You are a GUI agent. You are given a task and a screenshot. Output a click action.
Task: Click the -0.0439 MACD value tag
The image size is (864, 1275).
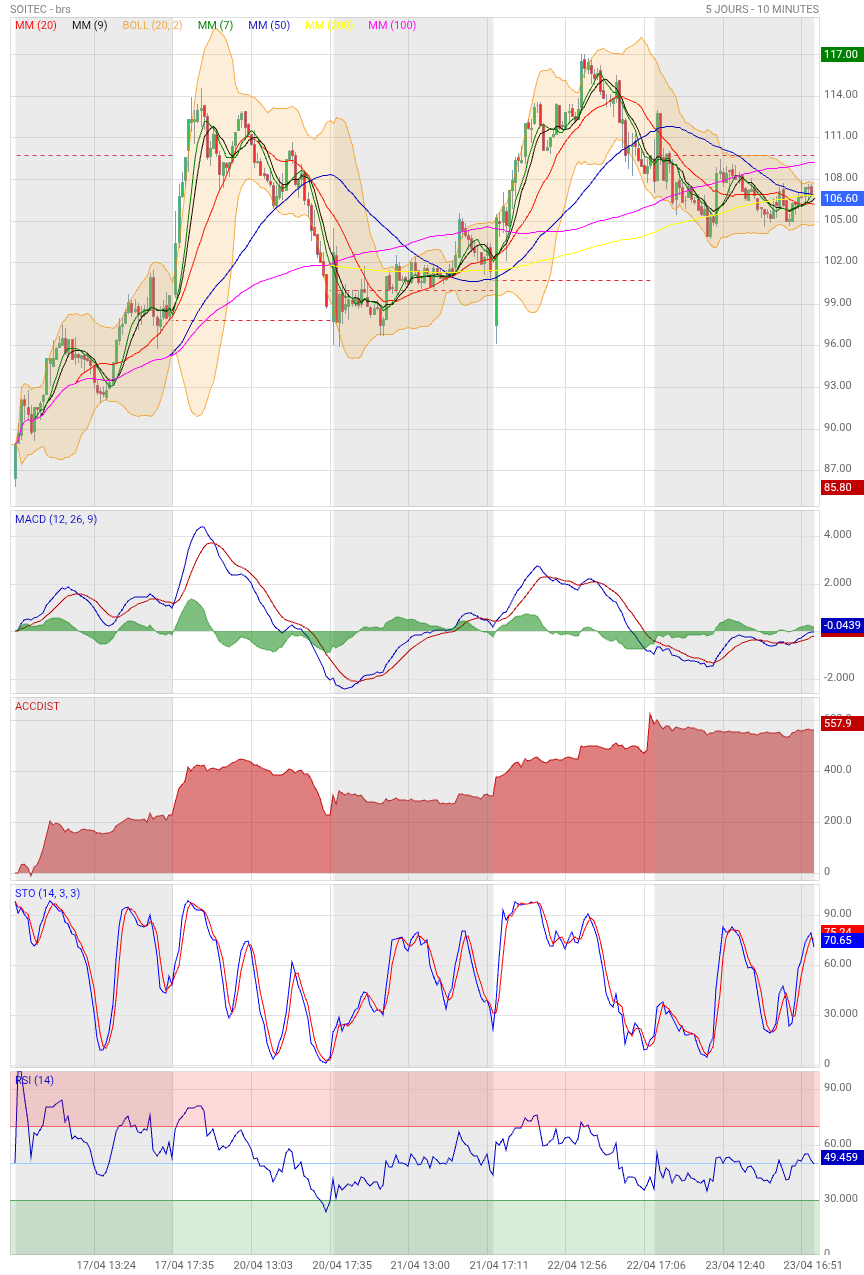tap(841, 625)
